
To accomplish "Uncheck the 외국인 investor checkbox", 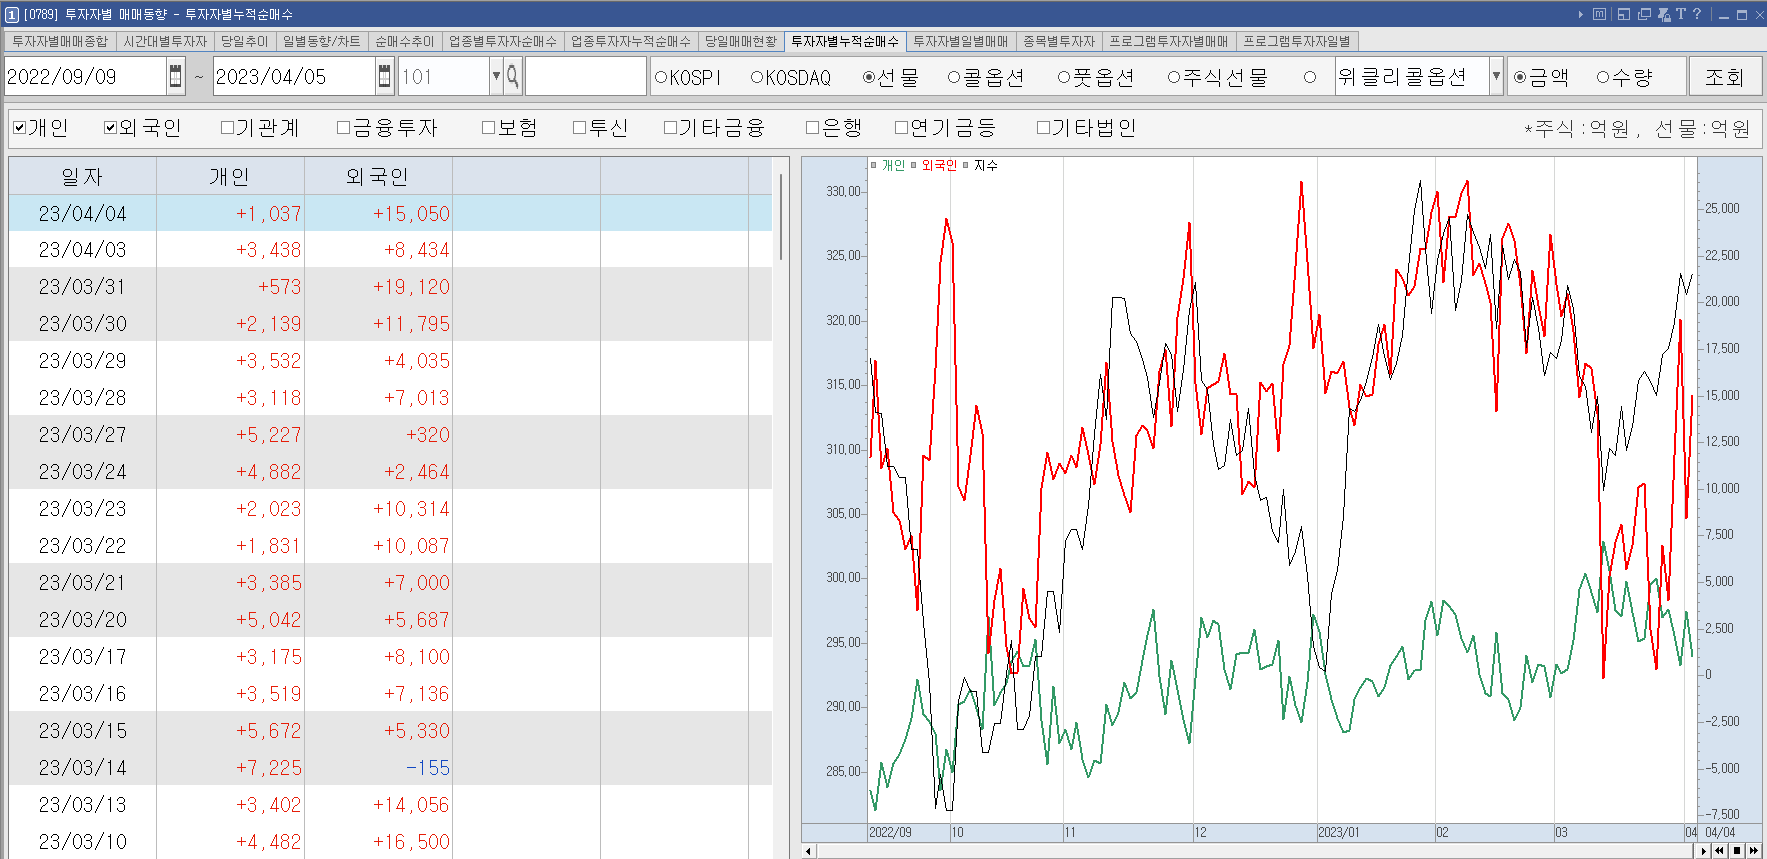I will [x=110, y=127].
